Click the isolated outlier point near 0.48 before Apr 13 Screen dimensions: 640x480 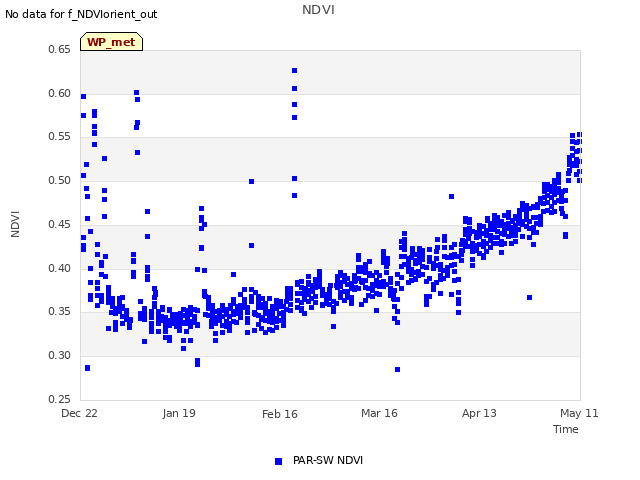(x=451, y=196)
